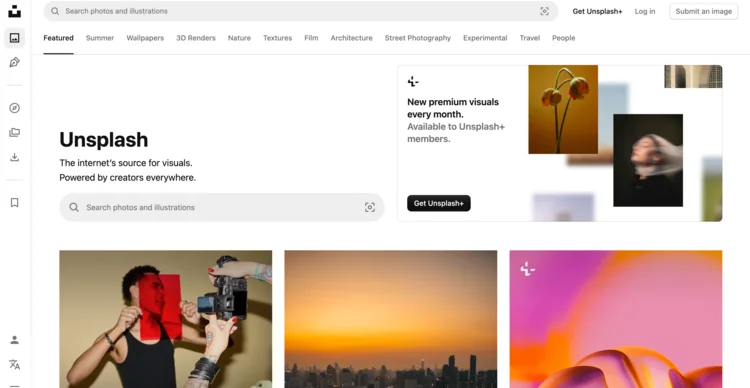The height and width of the screenshot is (388, 750).
Task: Open the pink abstract 3D render image
Action: (616, 319)
